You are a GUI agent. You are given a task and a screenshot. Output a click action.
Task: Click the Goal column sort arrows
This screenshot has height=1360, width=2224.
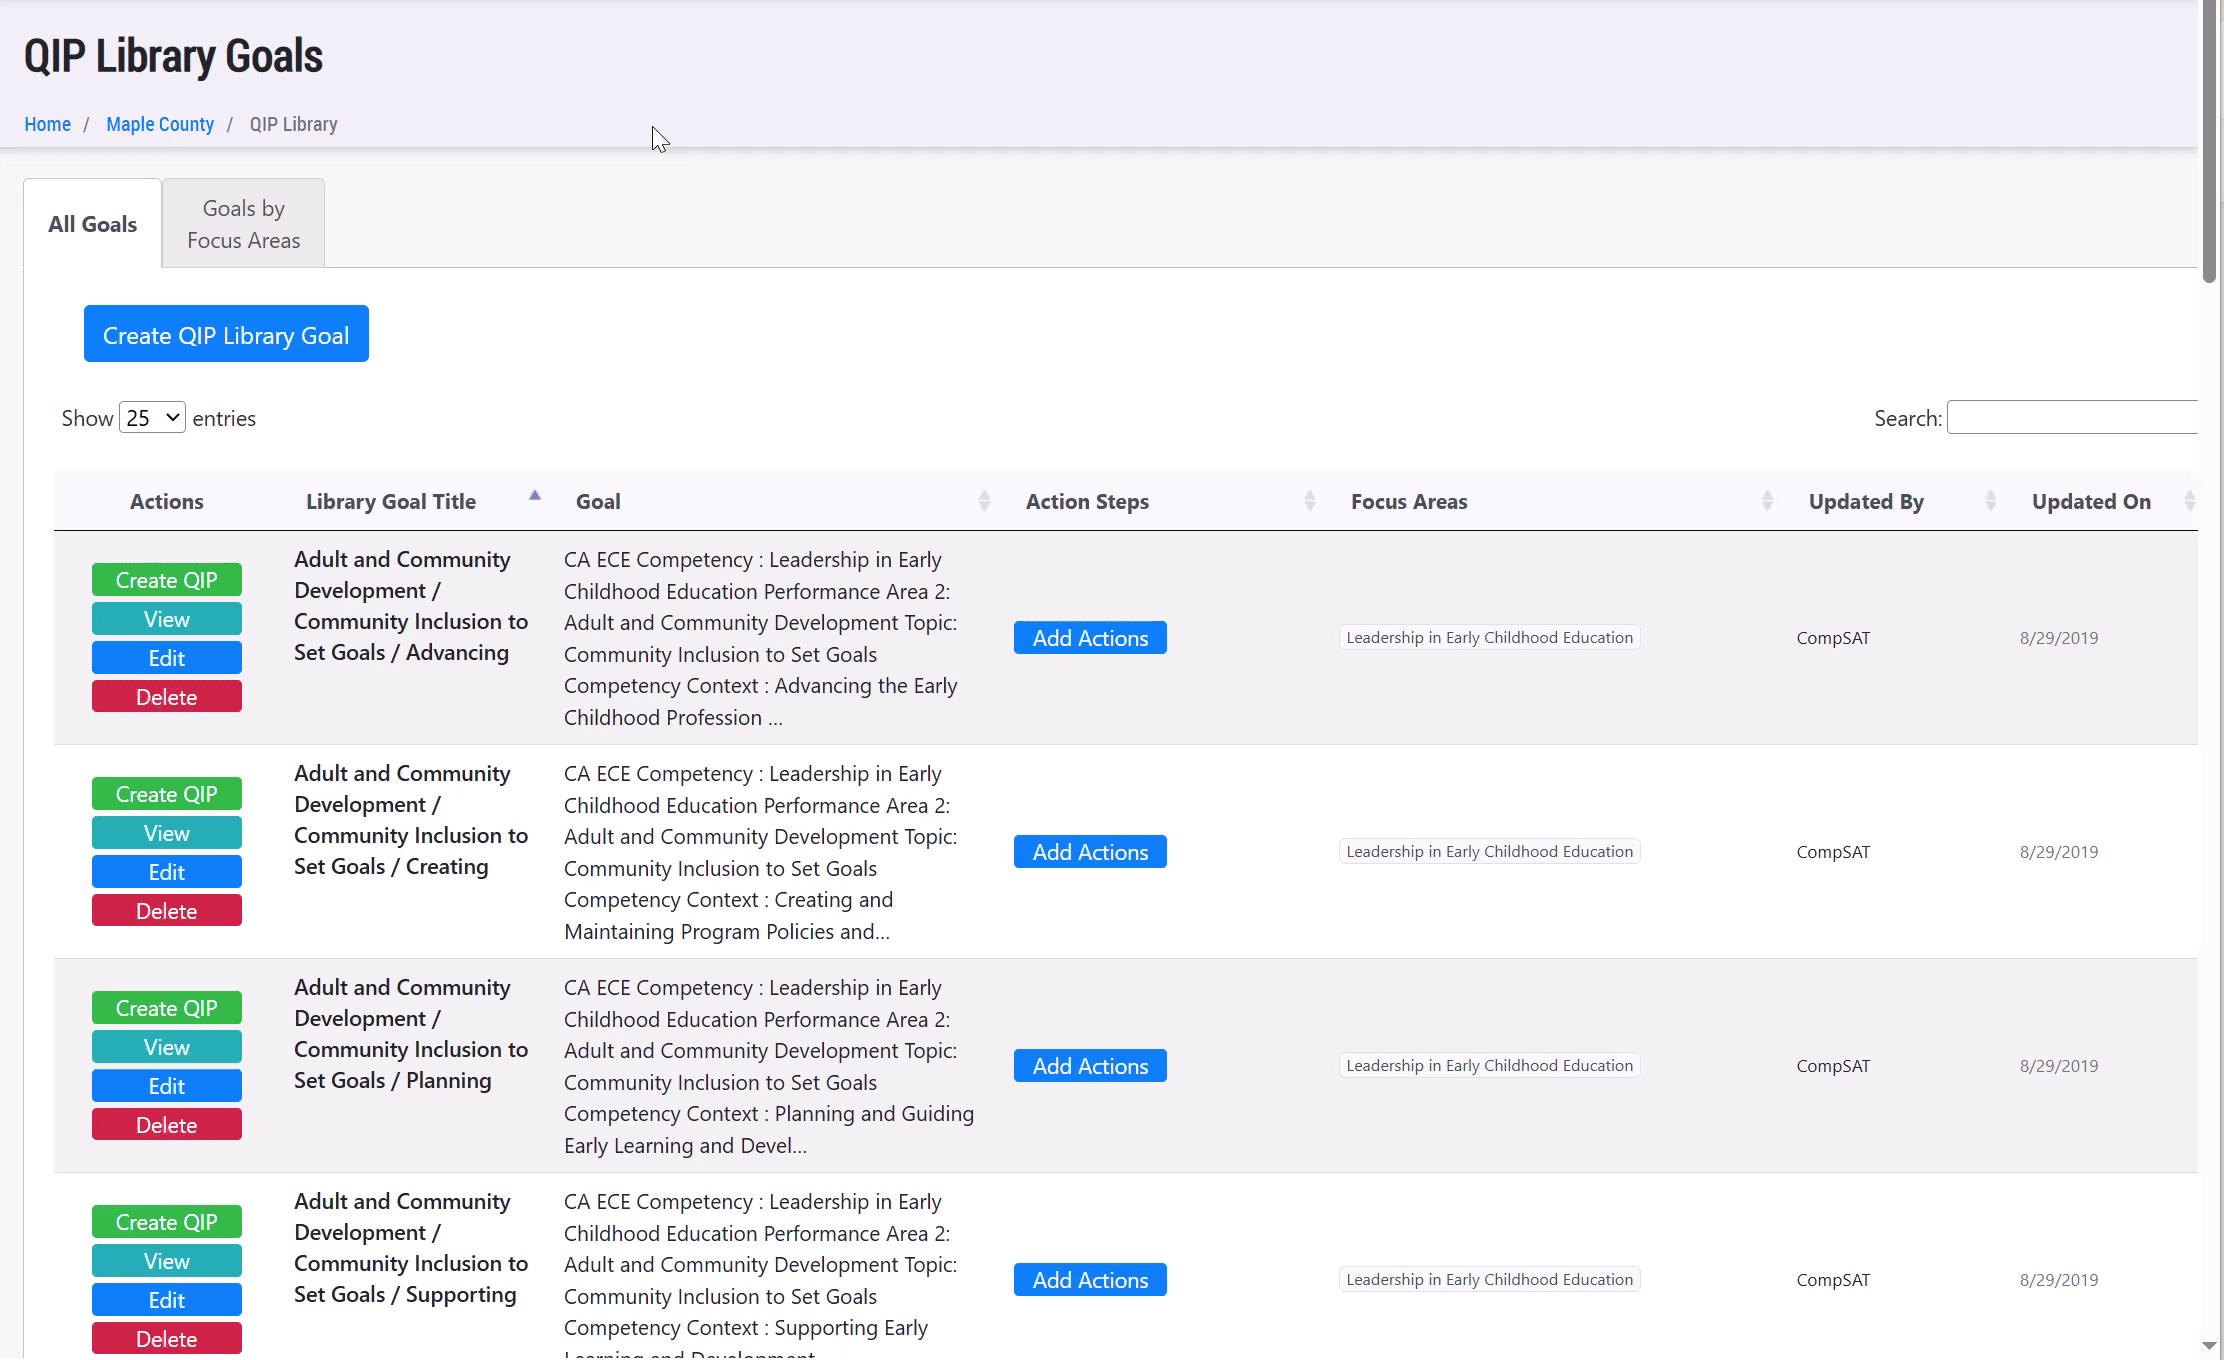984,502
